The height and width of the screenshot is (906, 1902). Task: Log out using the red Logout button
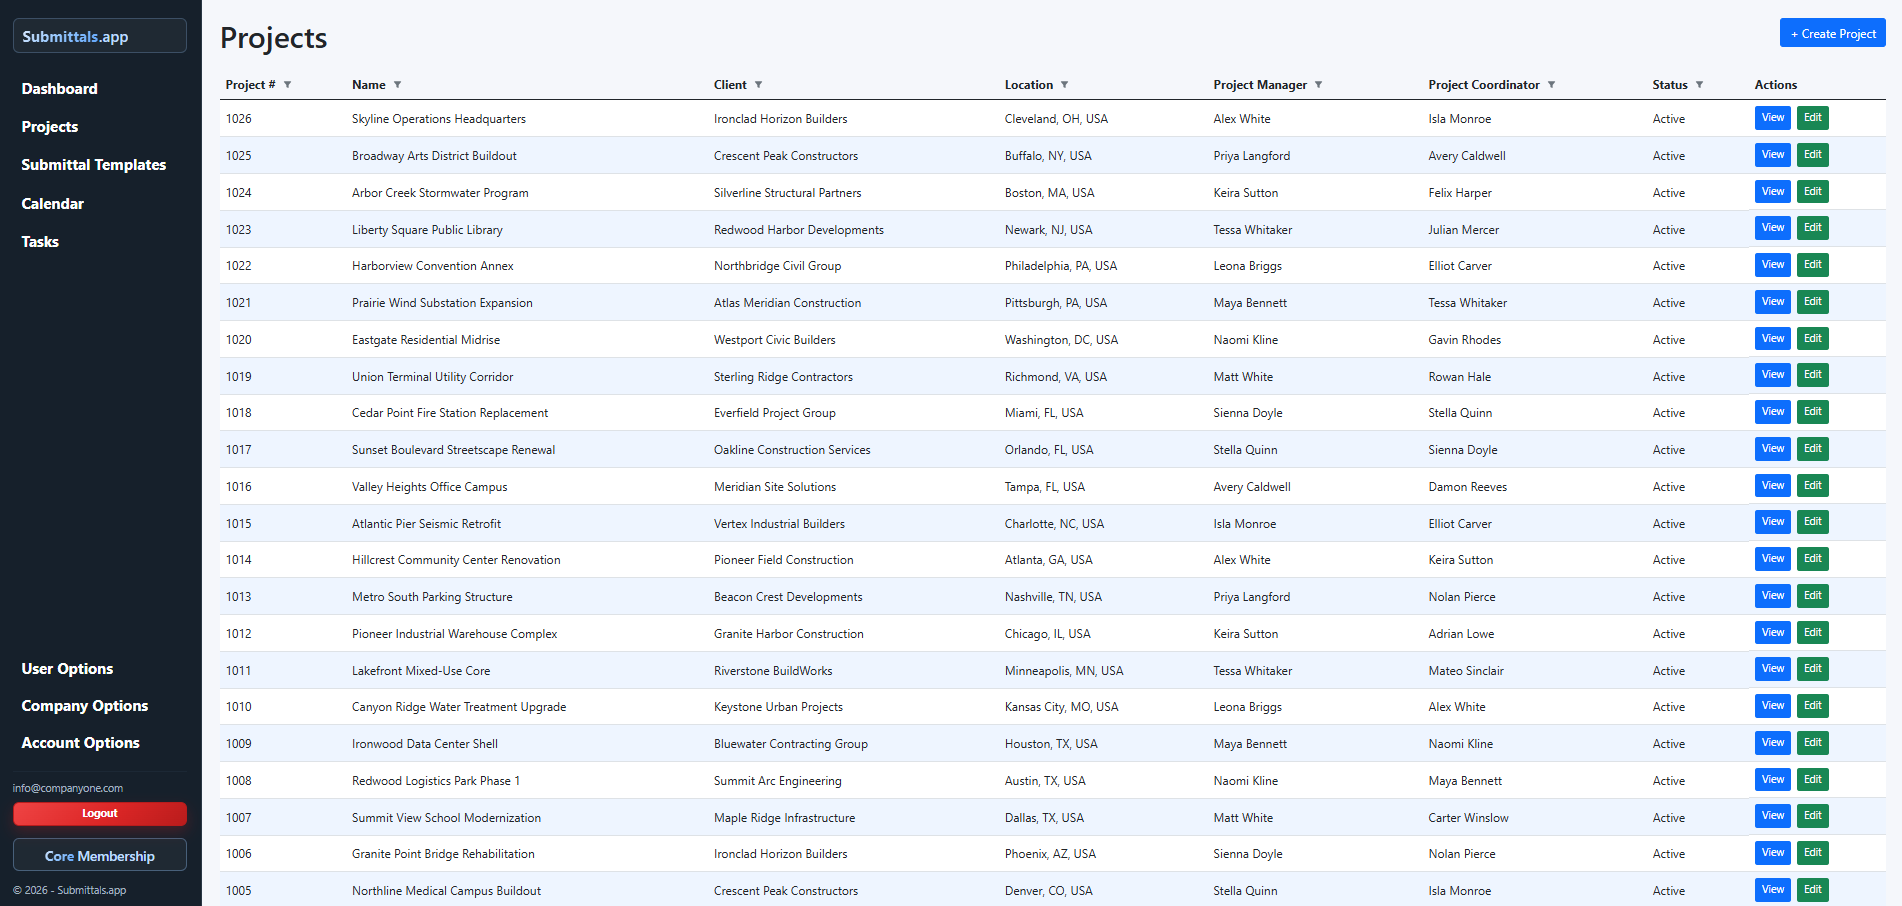point(100,814)
